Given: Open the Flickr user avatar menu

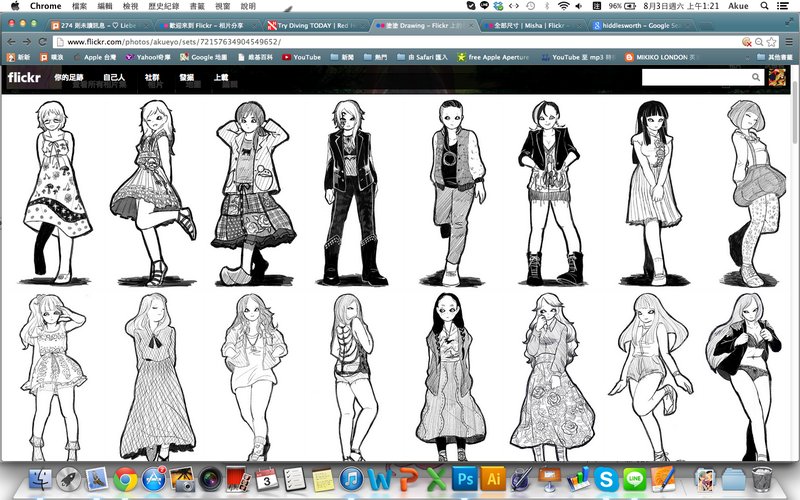Looking at the screenshot, I should [x=777, y=77].
